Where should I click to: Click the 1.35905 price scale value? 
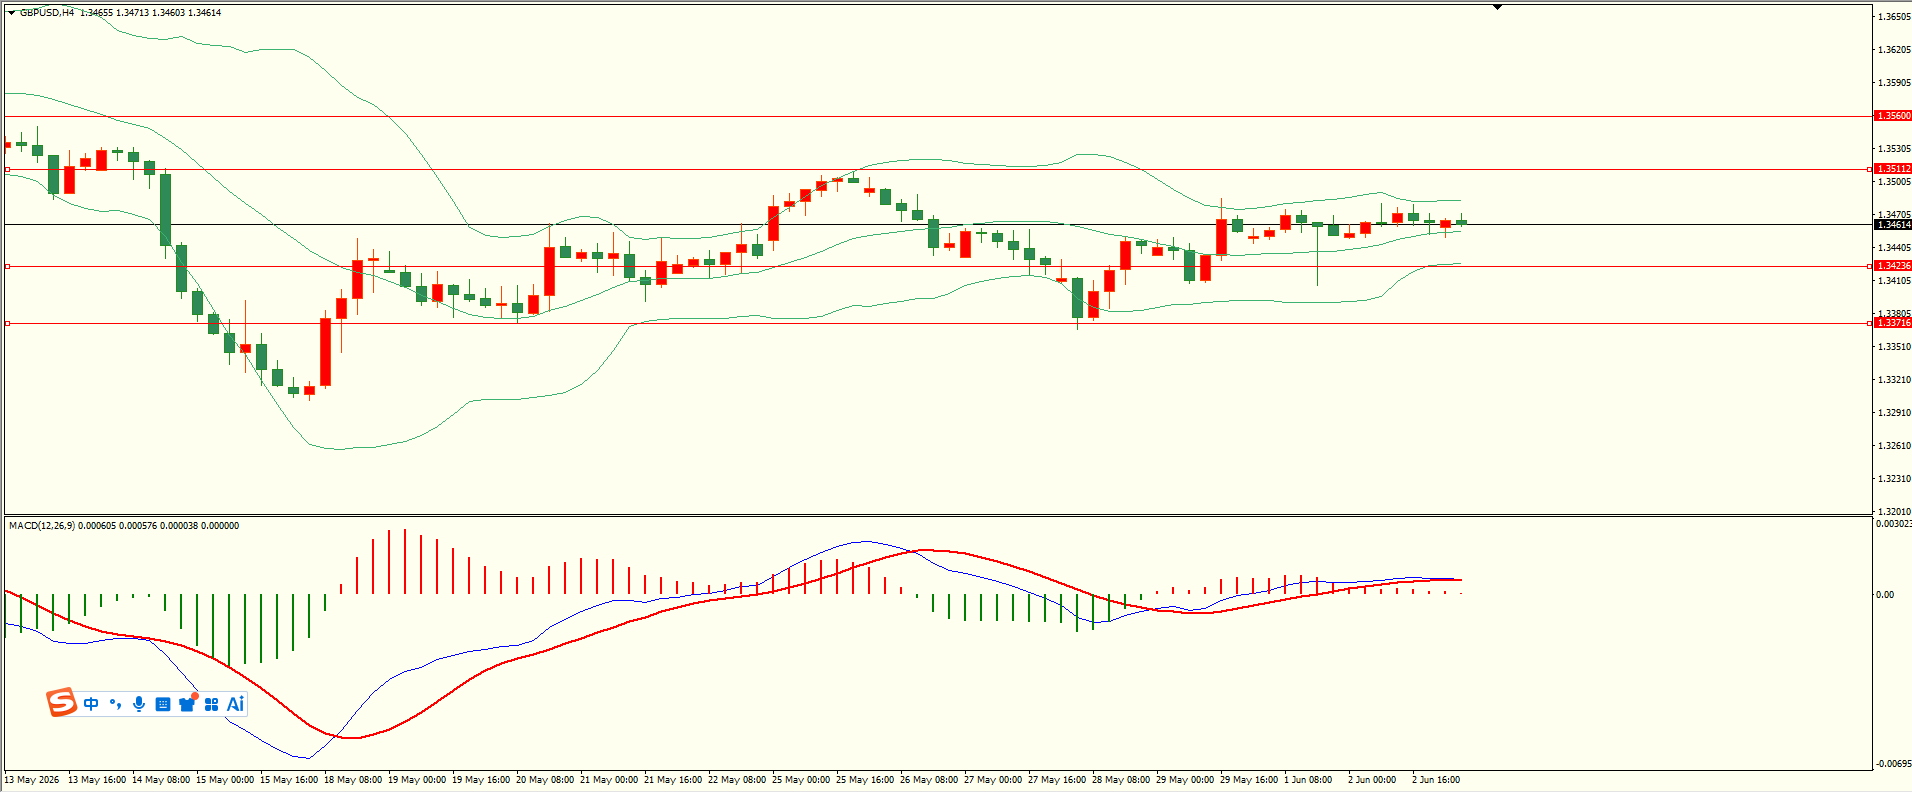click(x=1894, y=83)
